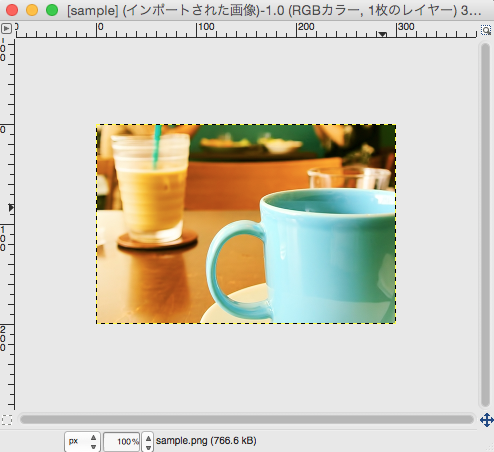Viewport: 494px width, 452px height.
Task: Toggle zoom image when window resizes
Action: (486, 30)
